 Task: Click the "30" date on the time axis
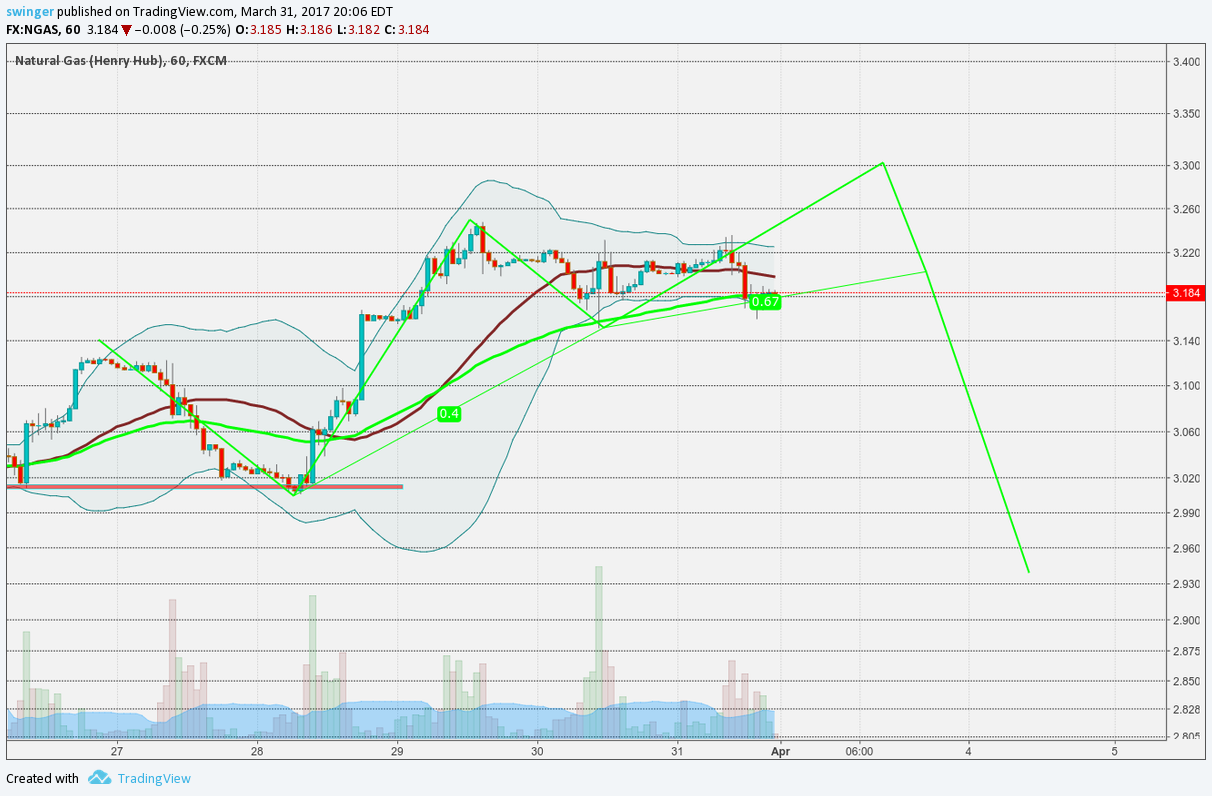point(537,751)
